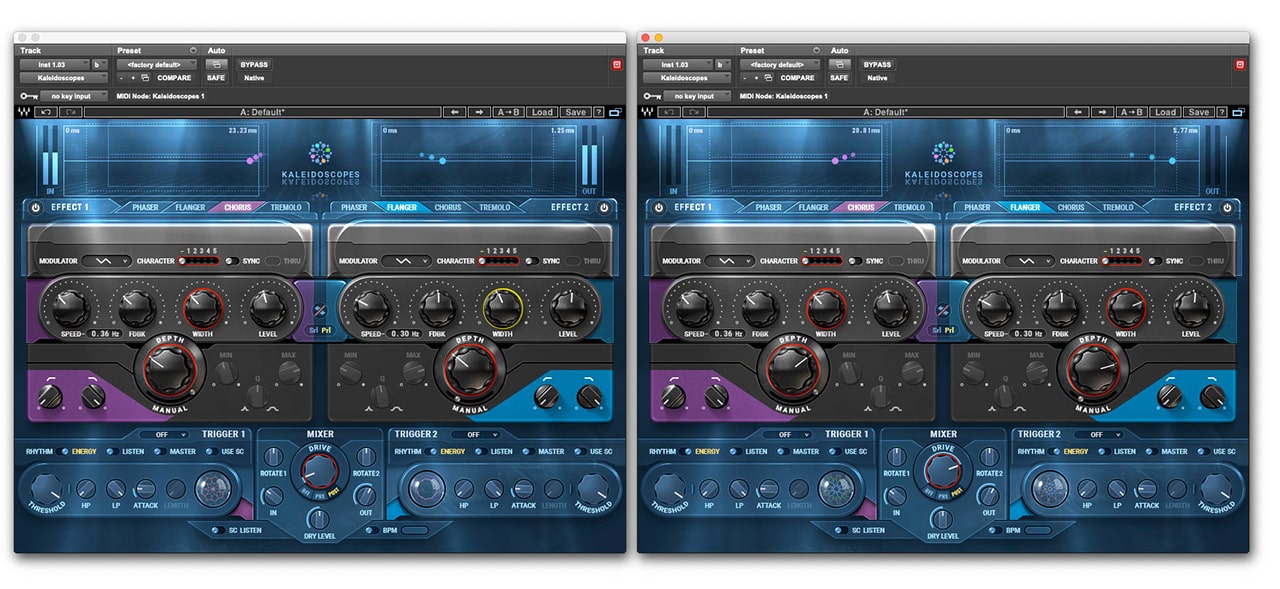Click the Trigger 1 kaleidoscope display in left window
Image resolution: width=1280 pixels, height=589 pixels.
[x=211, y=488]
